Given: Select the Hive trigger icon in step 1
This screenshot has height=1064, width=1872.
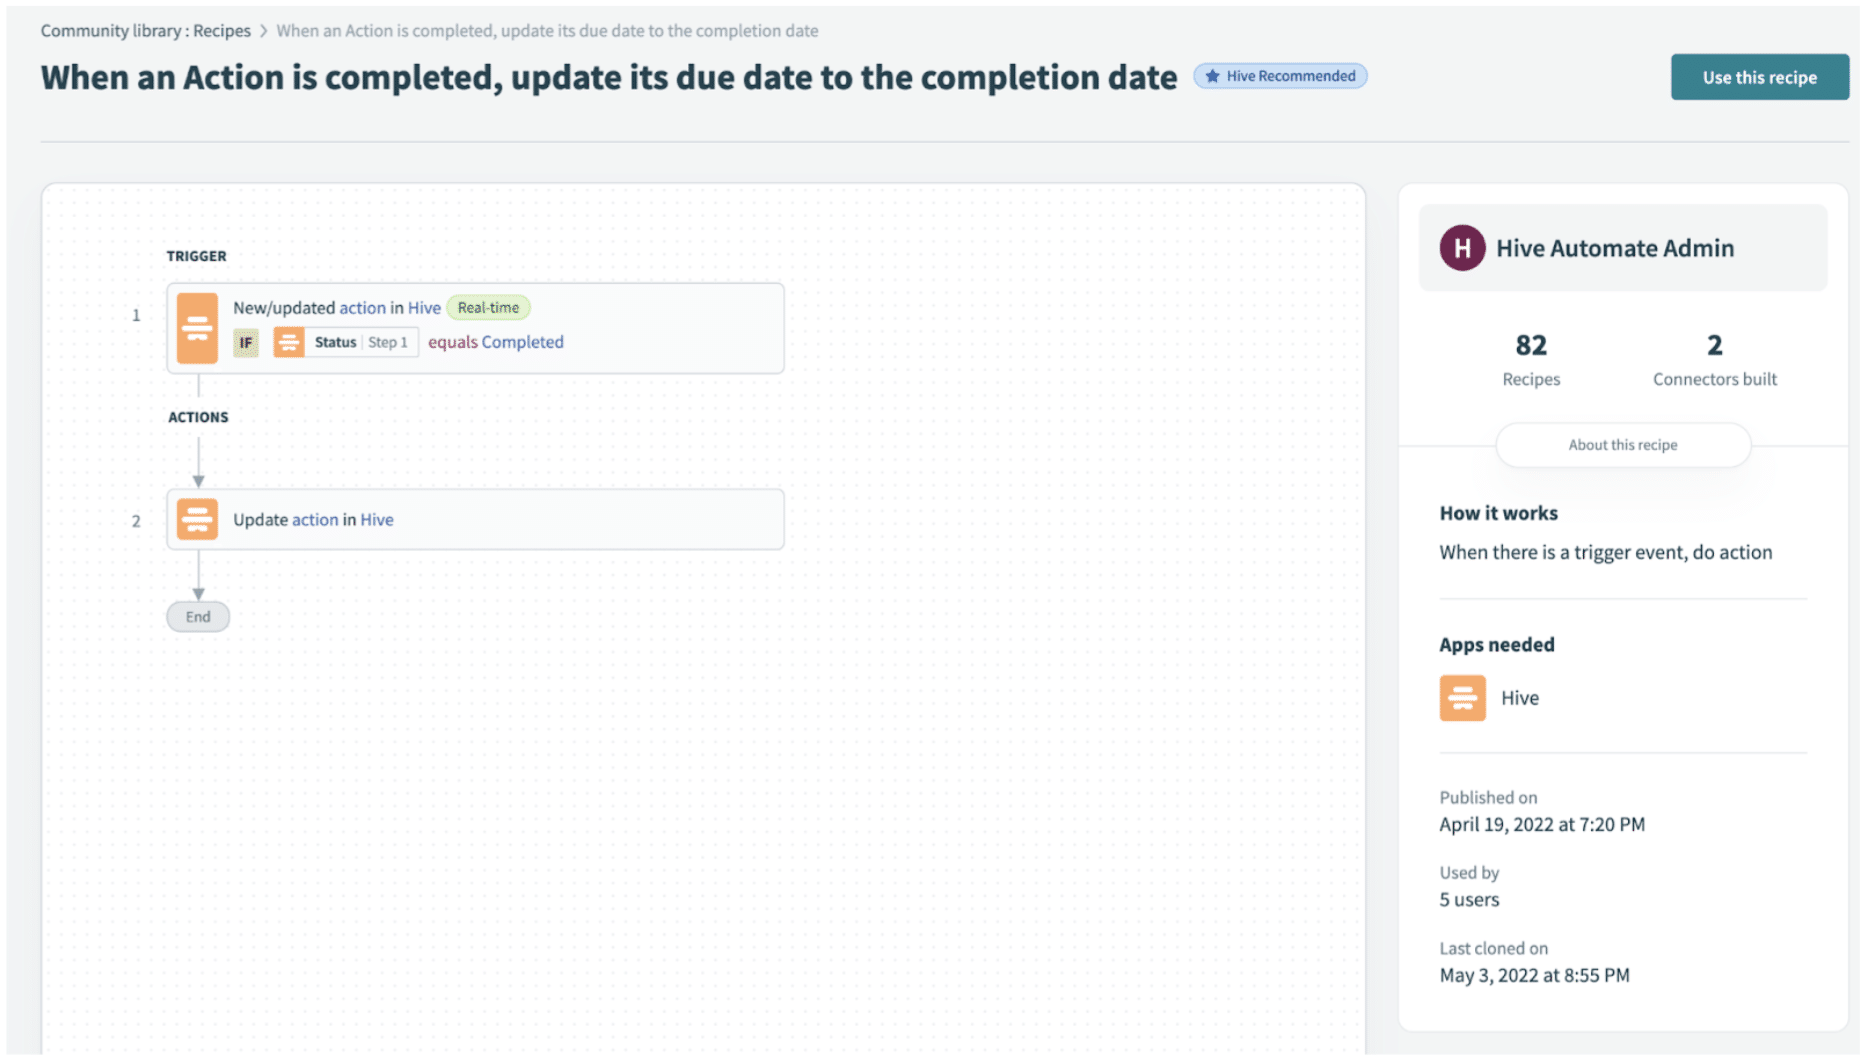Looking at the screenshot, I should (197, 327).
